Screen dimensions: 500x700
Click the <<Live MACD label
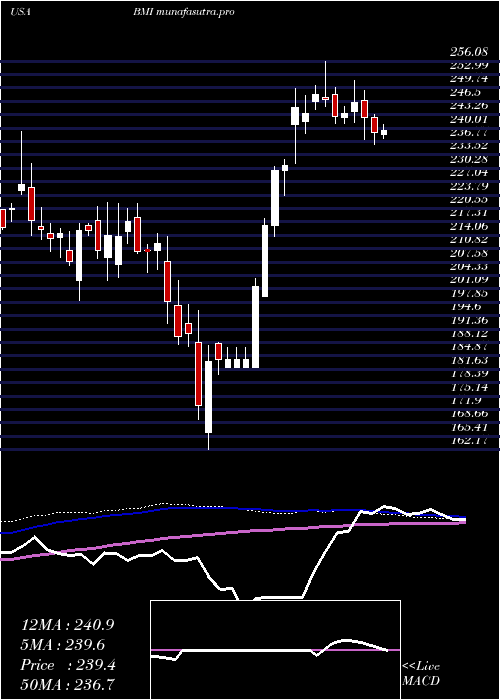click(x=421, y=673)
